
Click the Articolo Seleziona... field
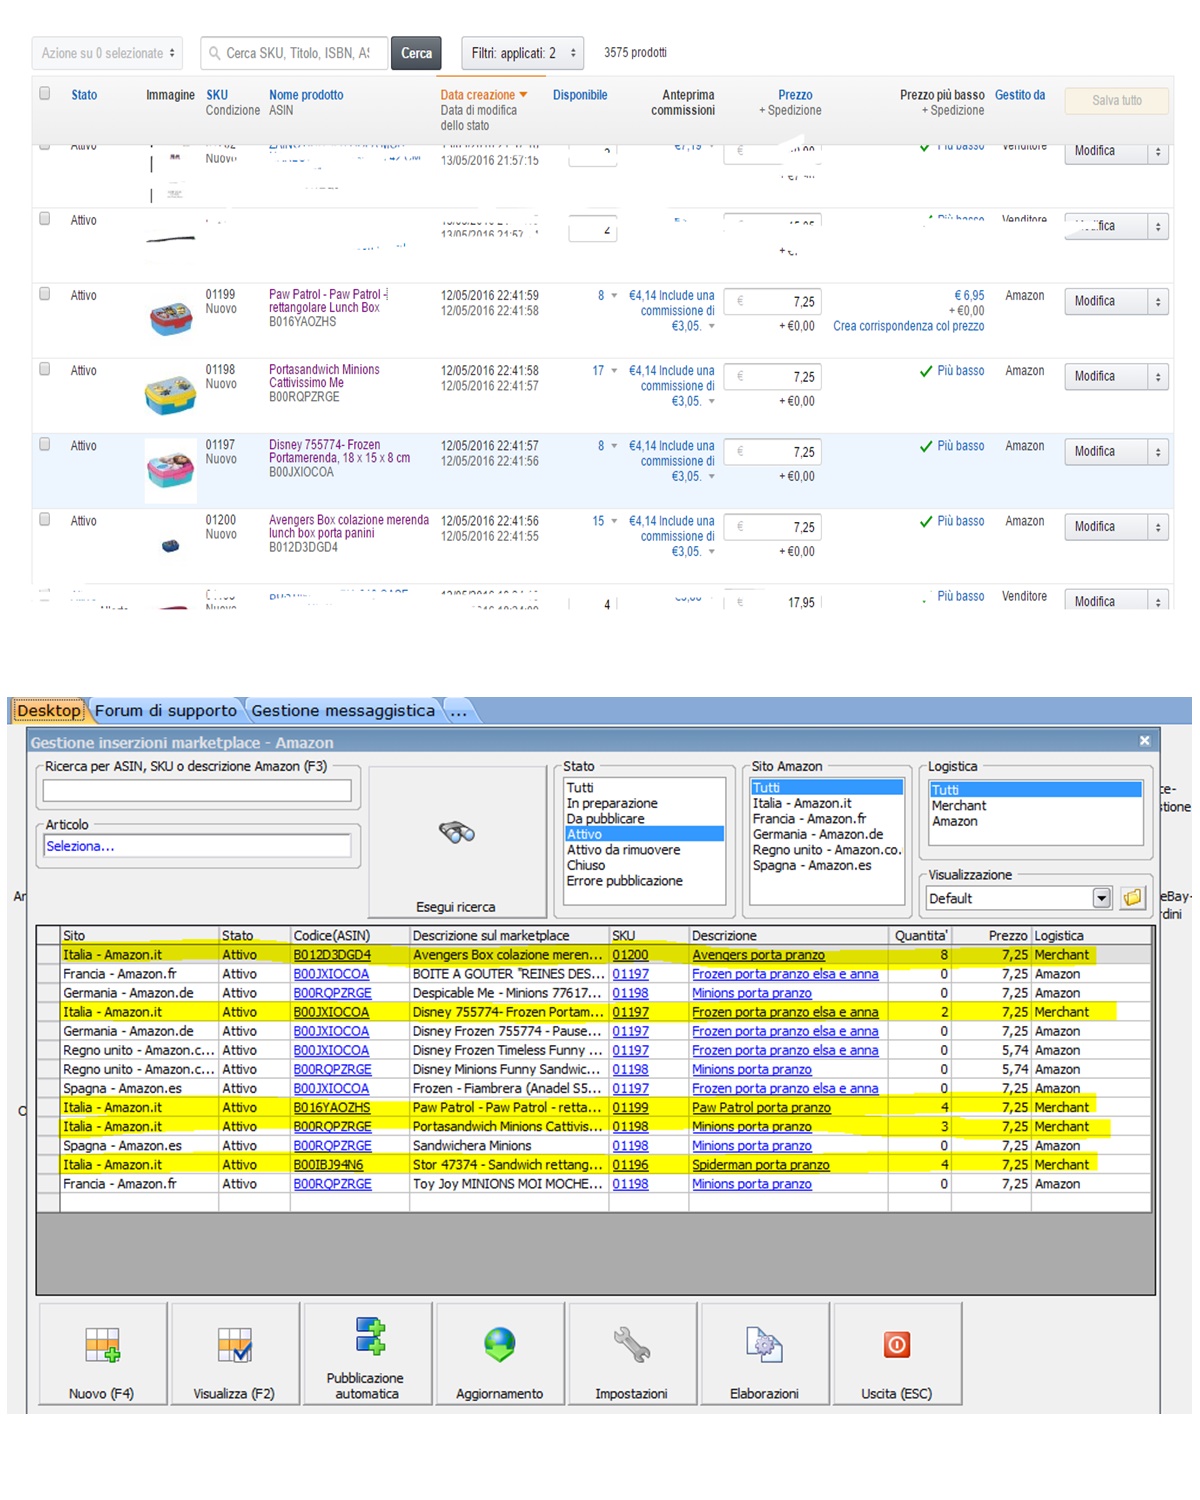point(197,846)
